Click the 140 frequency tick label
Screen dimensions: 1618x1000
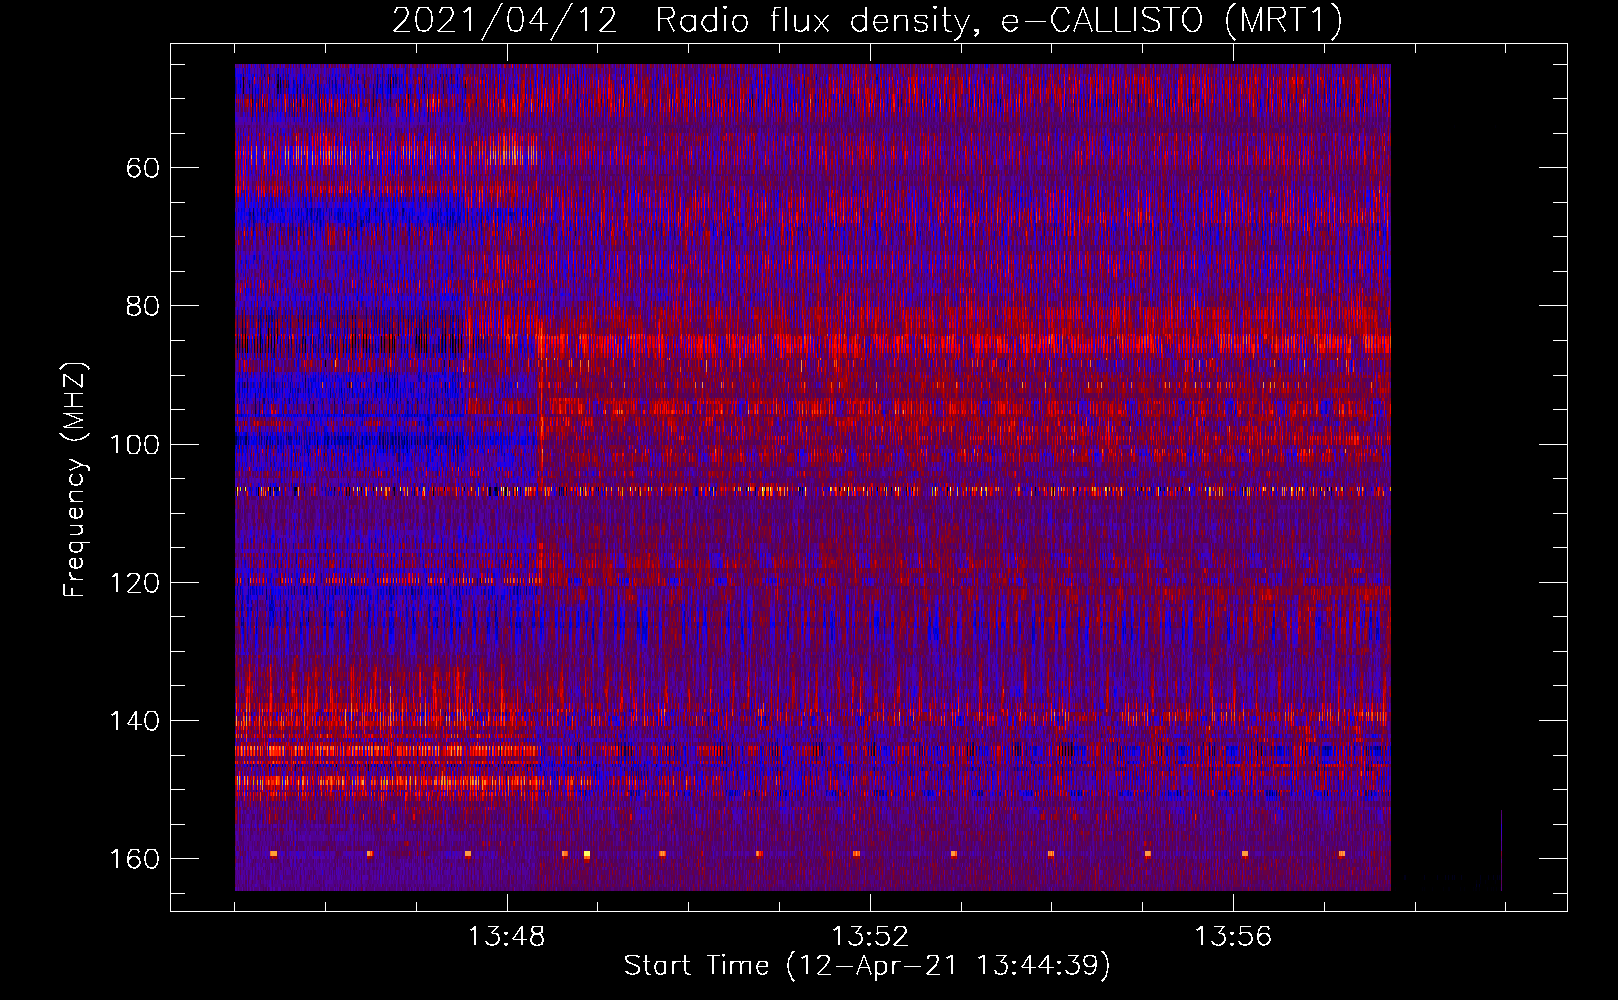click(135, 721)
